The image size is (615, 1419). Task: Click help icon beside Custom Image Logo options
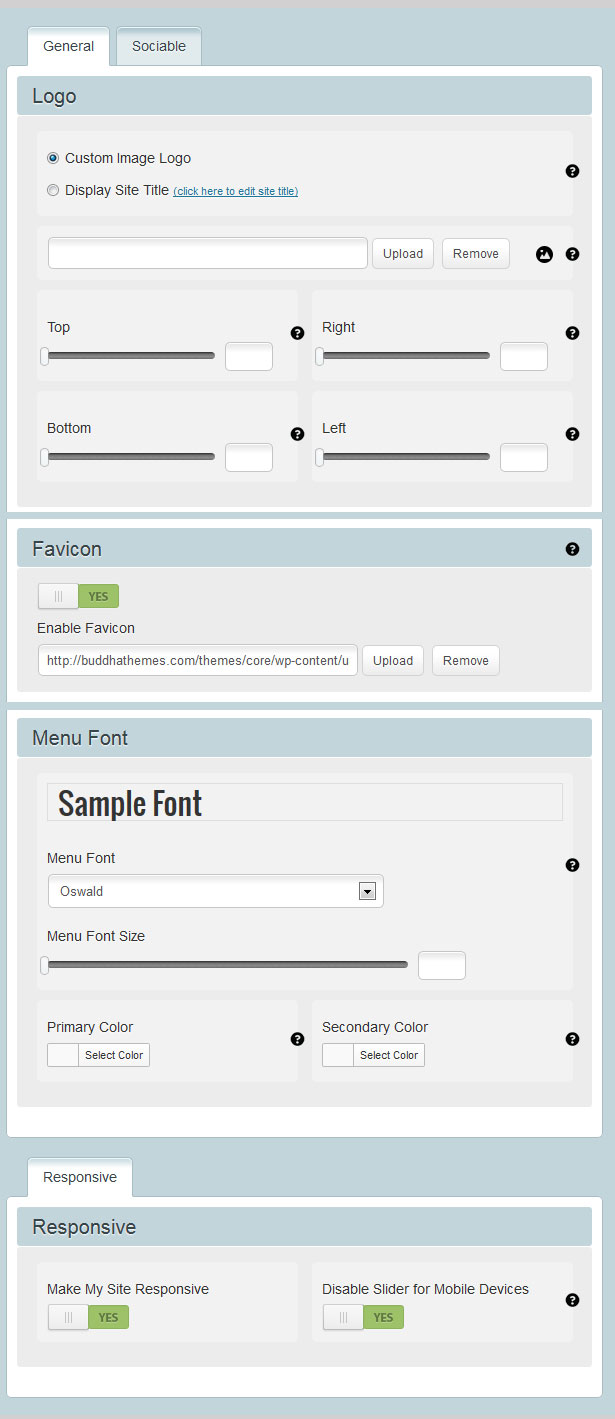572,171
